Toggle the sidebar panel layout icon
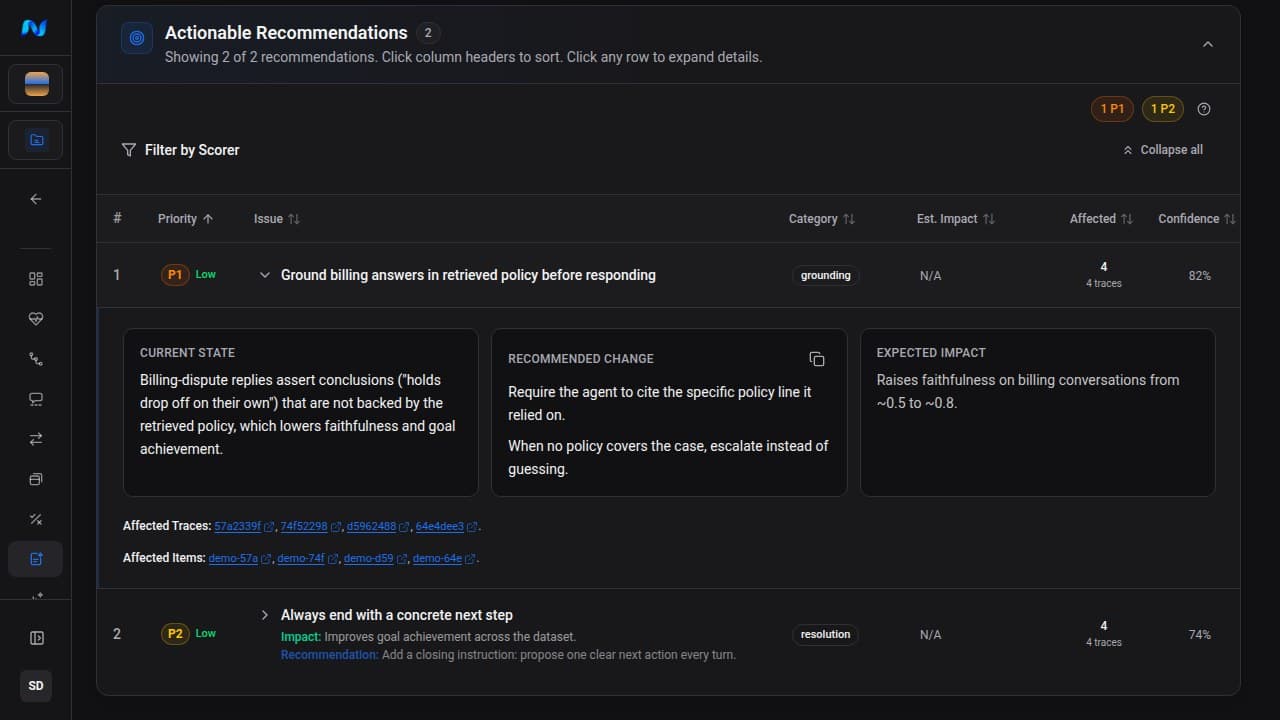 pyautogui.click(x=36, y=638)
